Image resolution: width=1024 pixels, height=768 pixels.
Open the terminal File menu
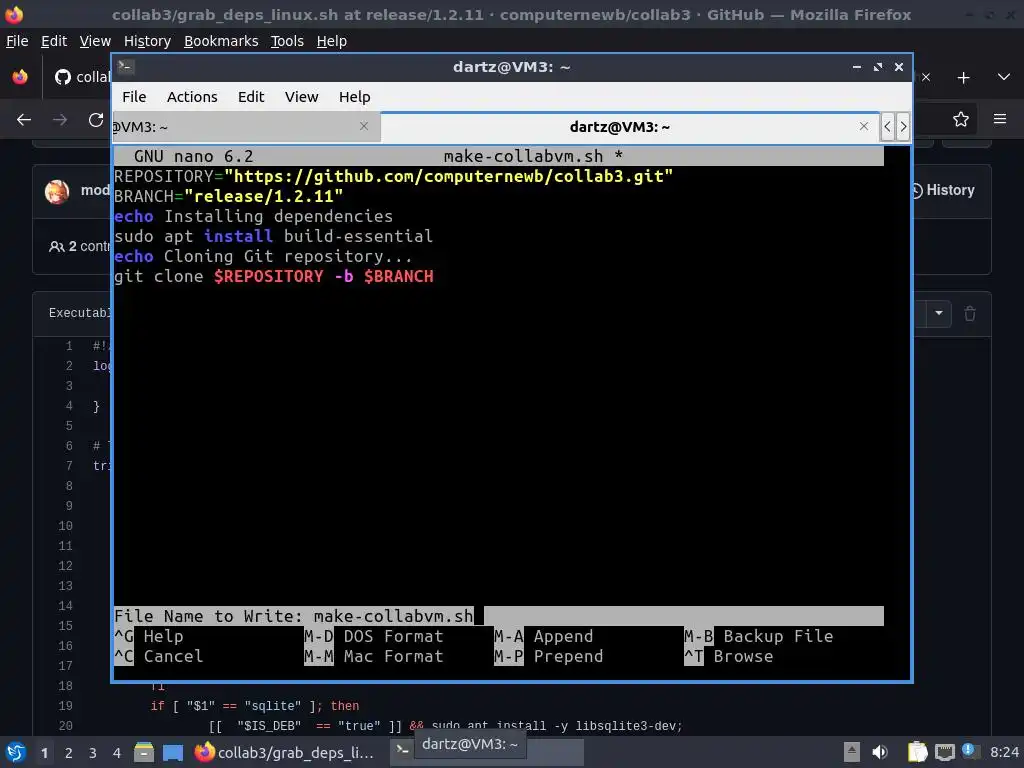point(134,97)
